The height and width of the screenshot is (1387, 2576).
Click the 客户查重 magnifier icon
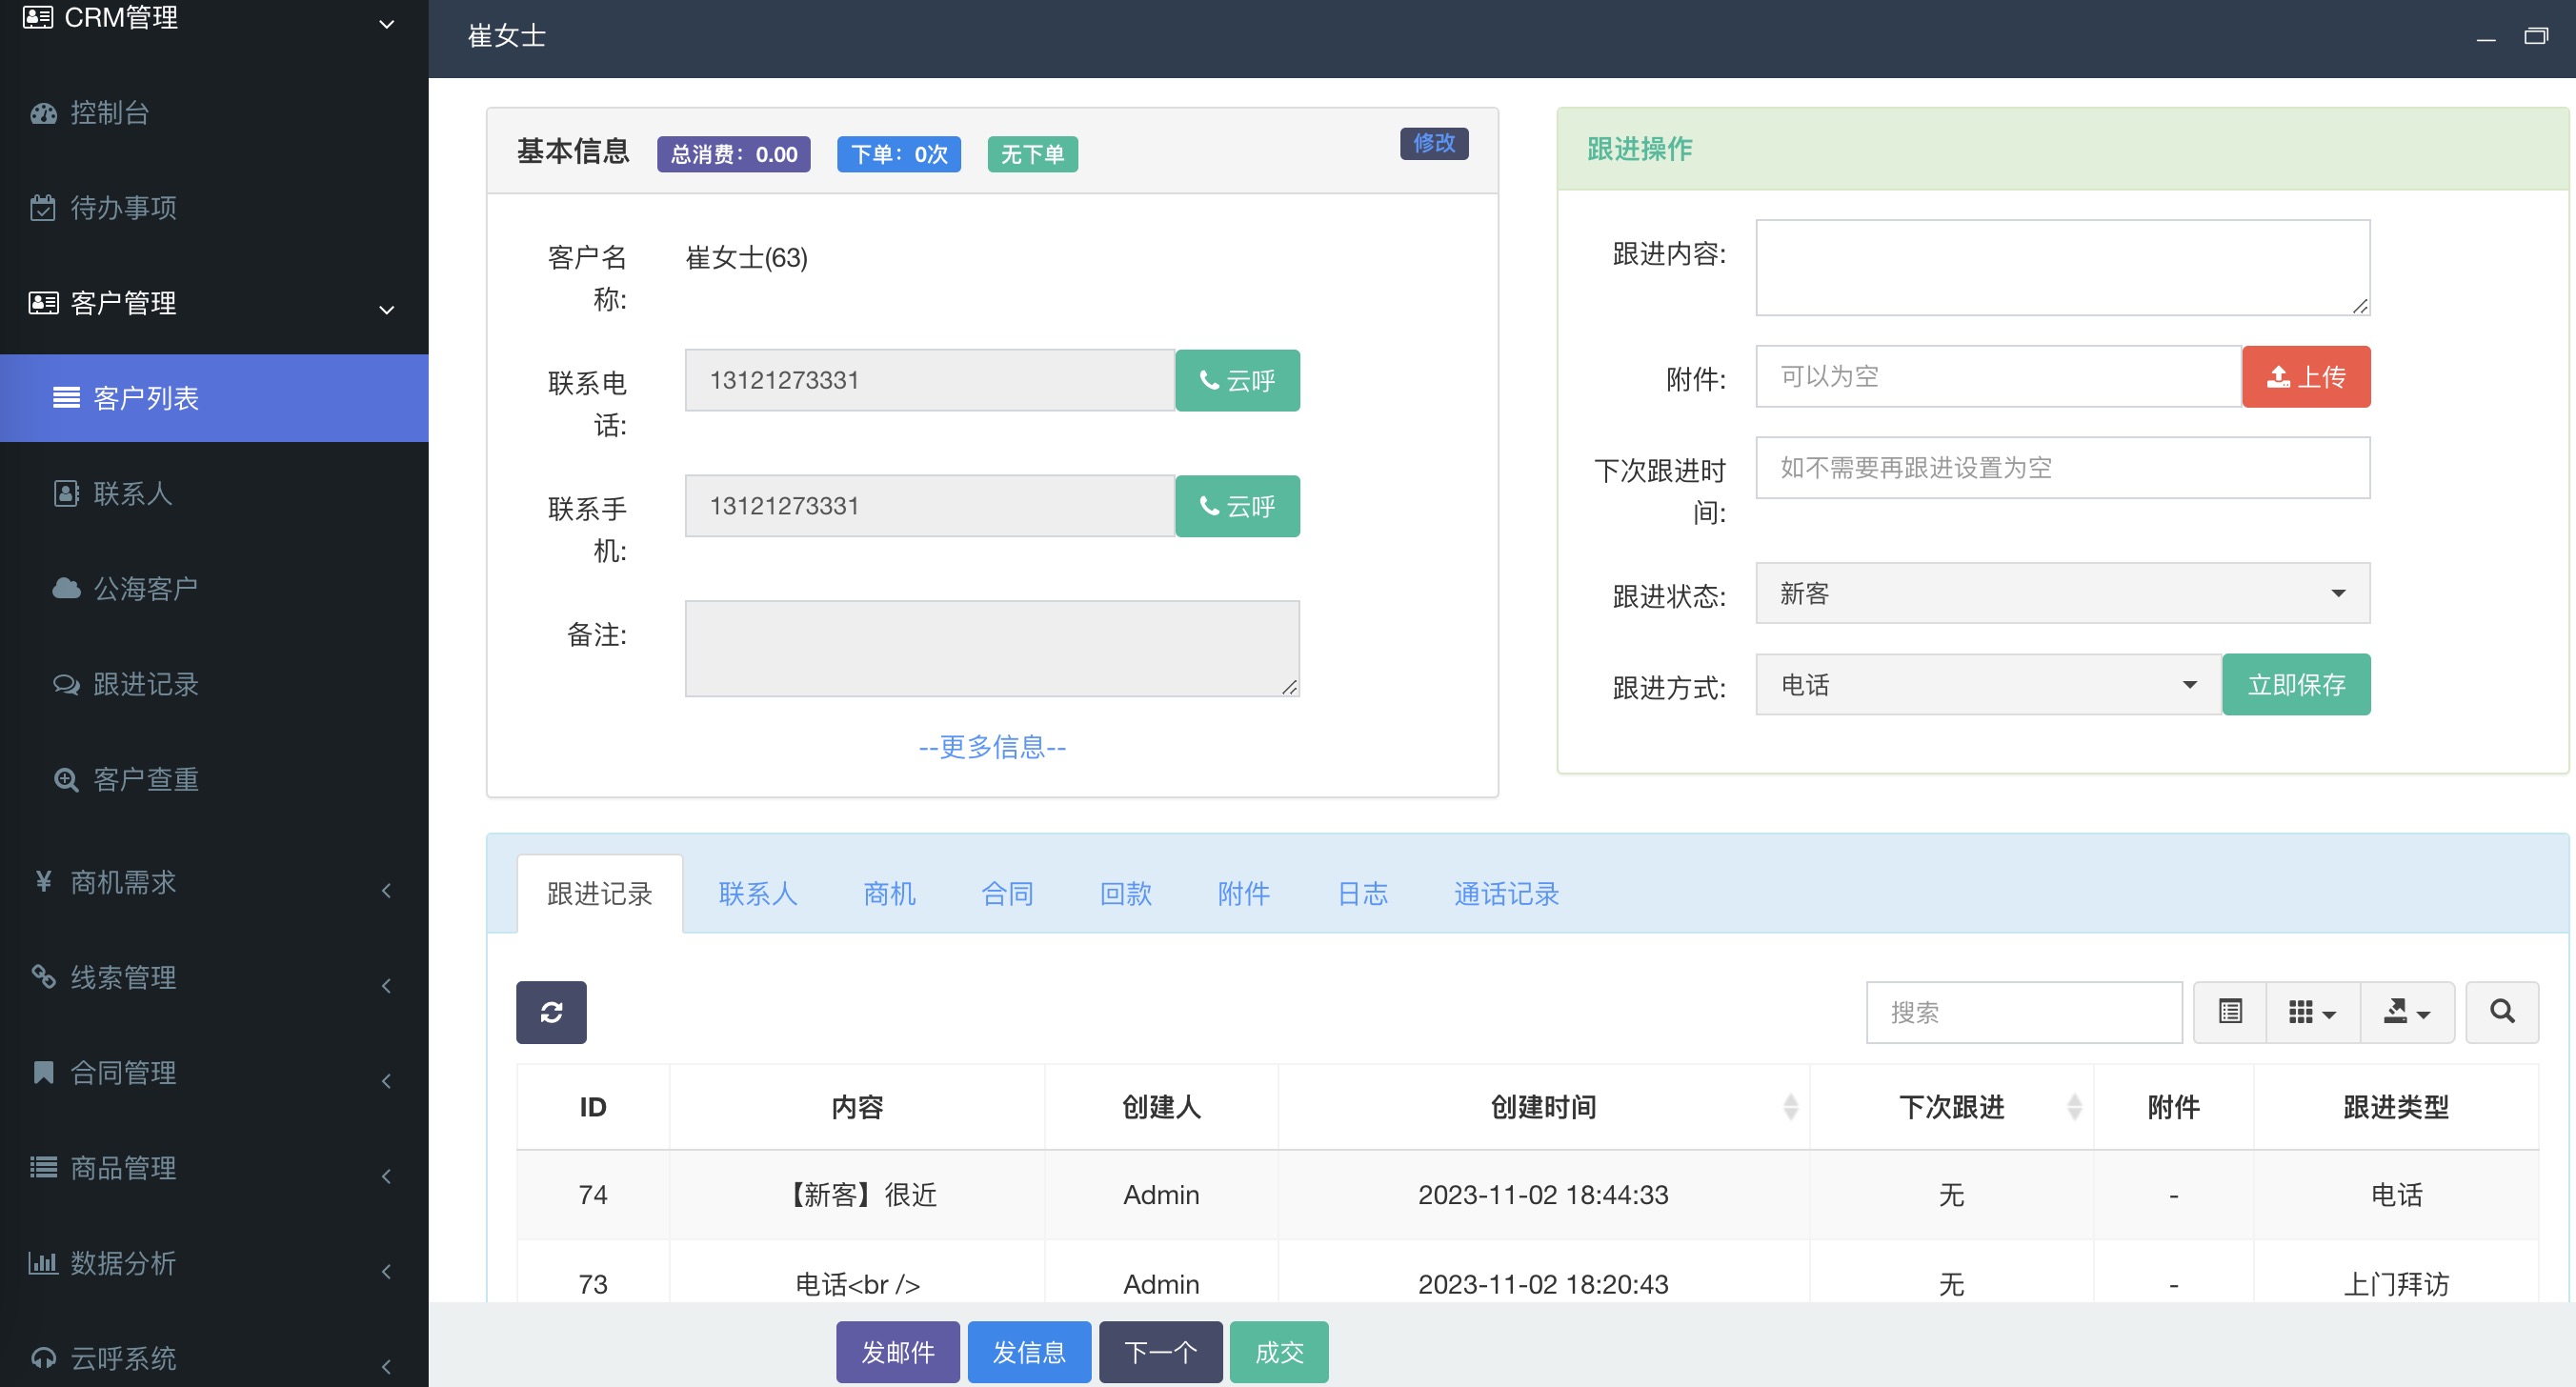pyautogui.click(x=66, y=779)
